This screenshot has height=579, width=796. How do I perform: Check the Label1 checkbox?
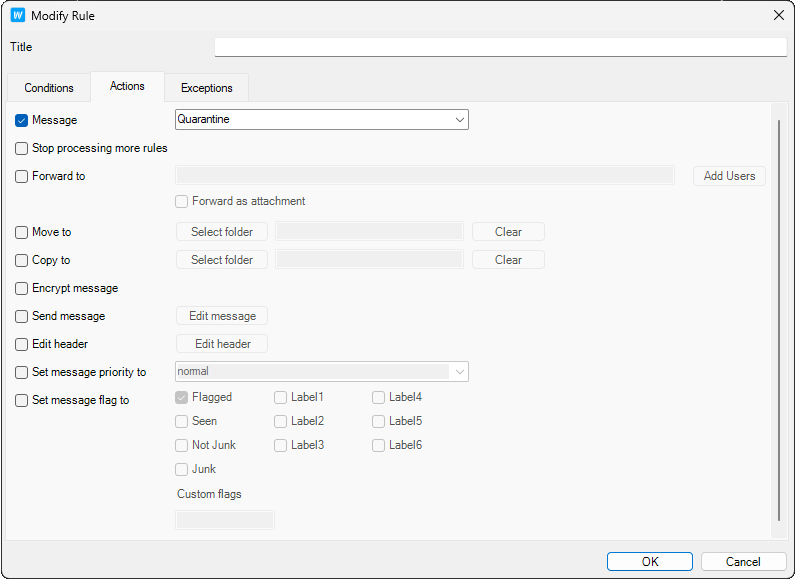[x=280, y=397]
